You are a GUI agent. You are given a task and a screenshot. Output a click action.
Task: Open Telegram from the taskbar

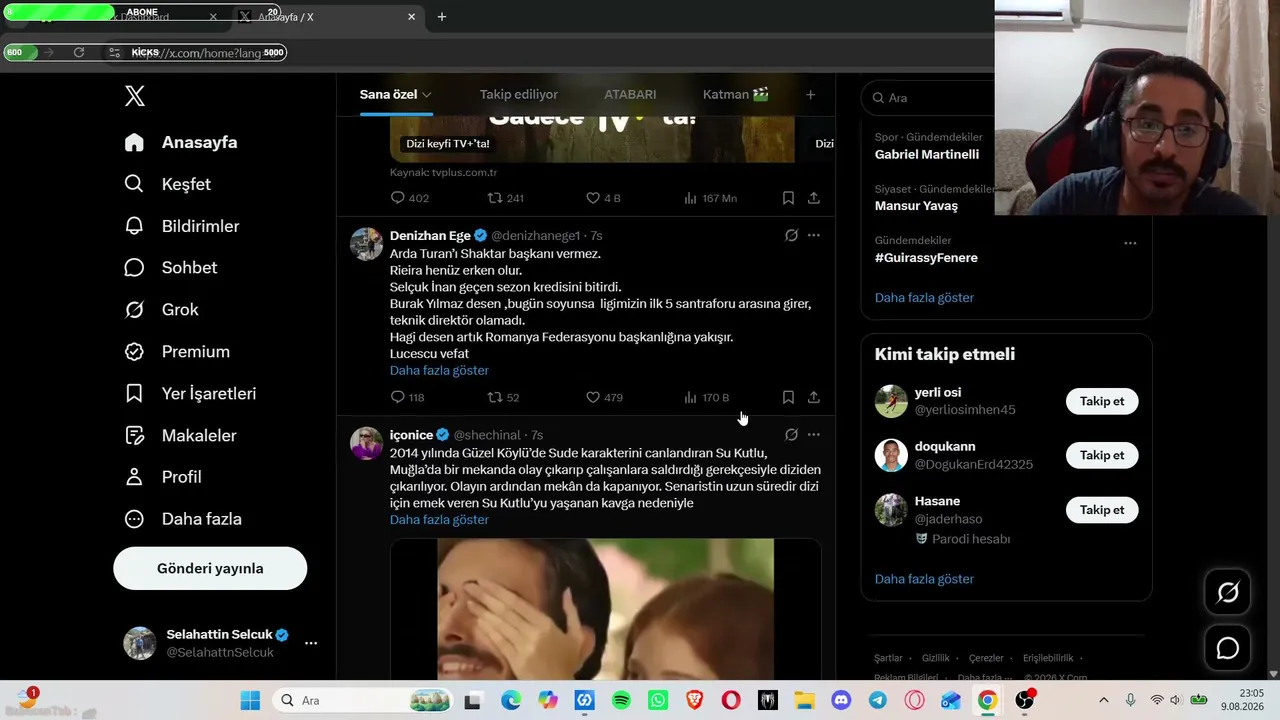pyautogui.click(x=877, y=701)
